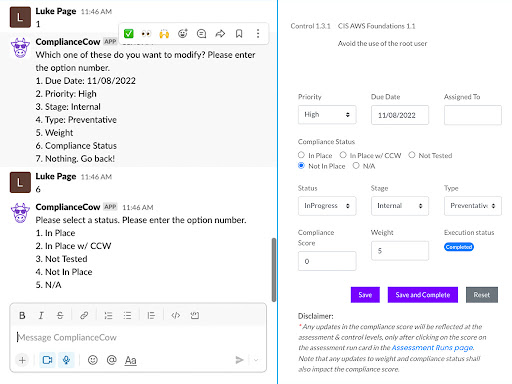Open the Assessment Runs page link
Image resolution: width=512 pixels, height=384 pixels.
pyautogui.click(x=432, y=348)
